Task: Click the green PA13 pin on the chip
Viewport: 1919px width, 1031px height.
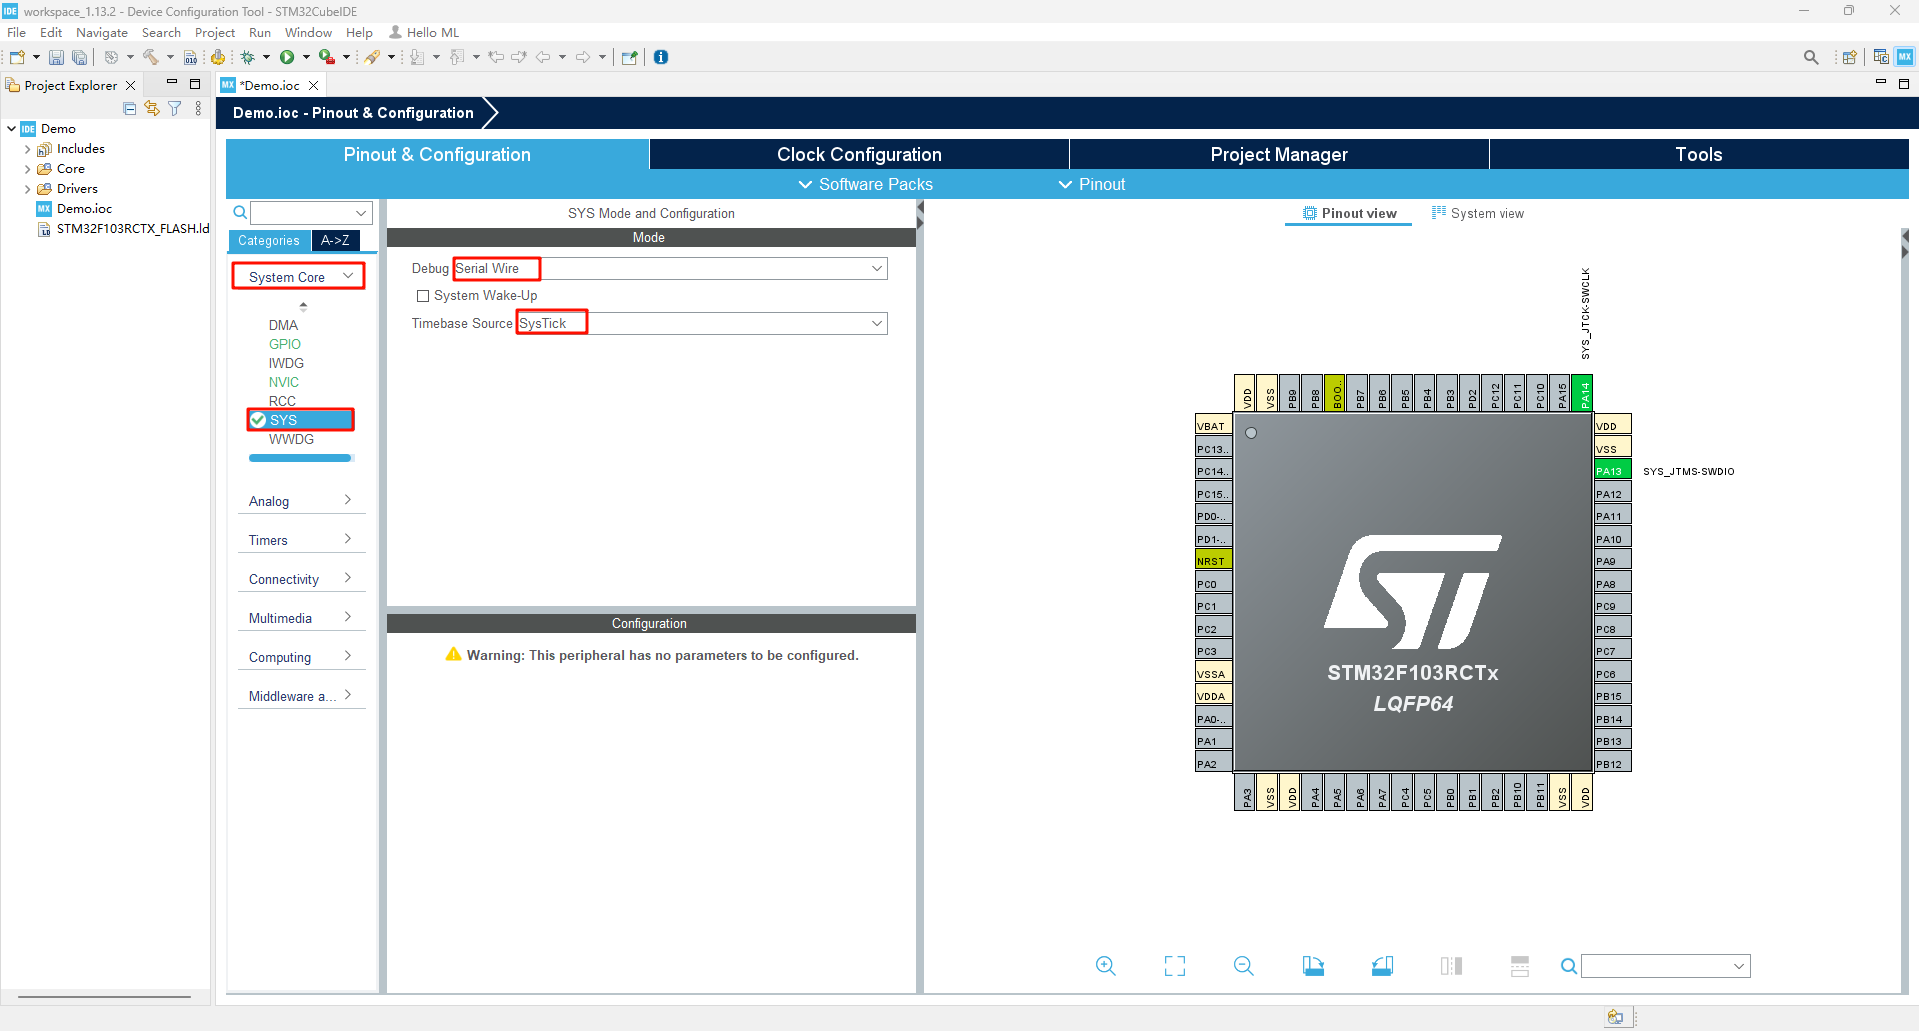Action: tap(1613, 471)
